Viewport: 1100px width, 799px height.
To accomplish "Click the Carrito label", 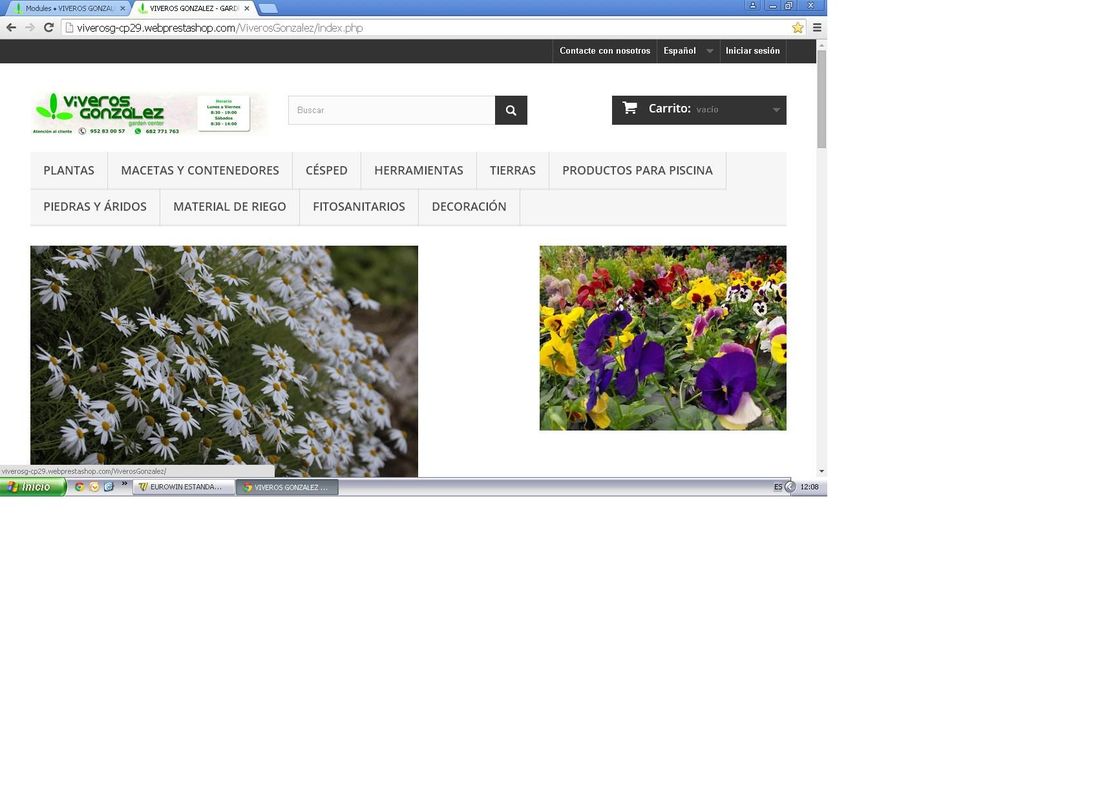I will pos(669,108).
